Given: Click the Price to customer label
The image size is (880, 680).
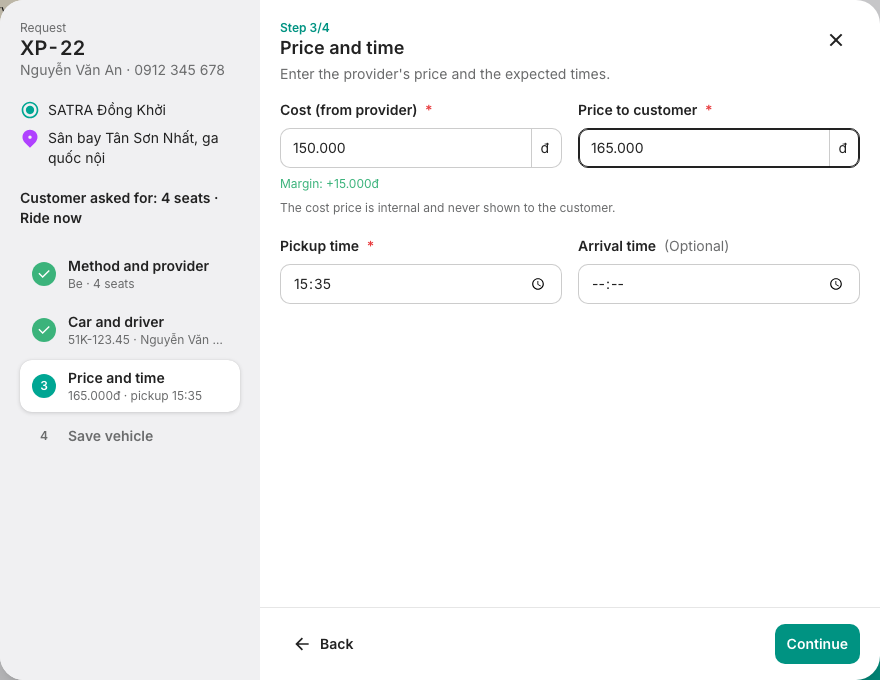Looking at the screenshot, I should (x=638, y=110).
